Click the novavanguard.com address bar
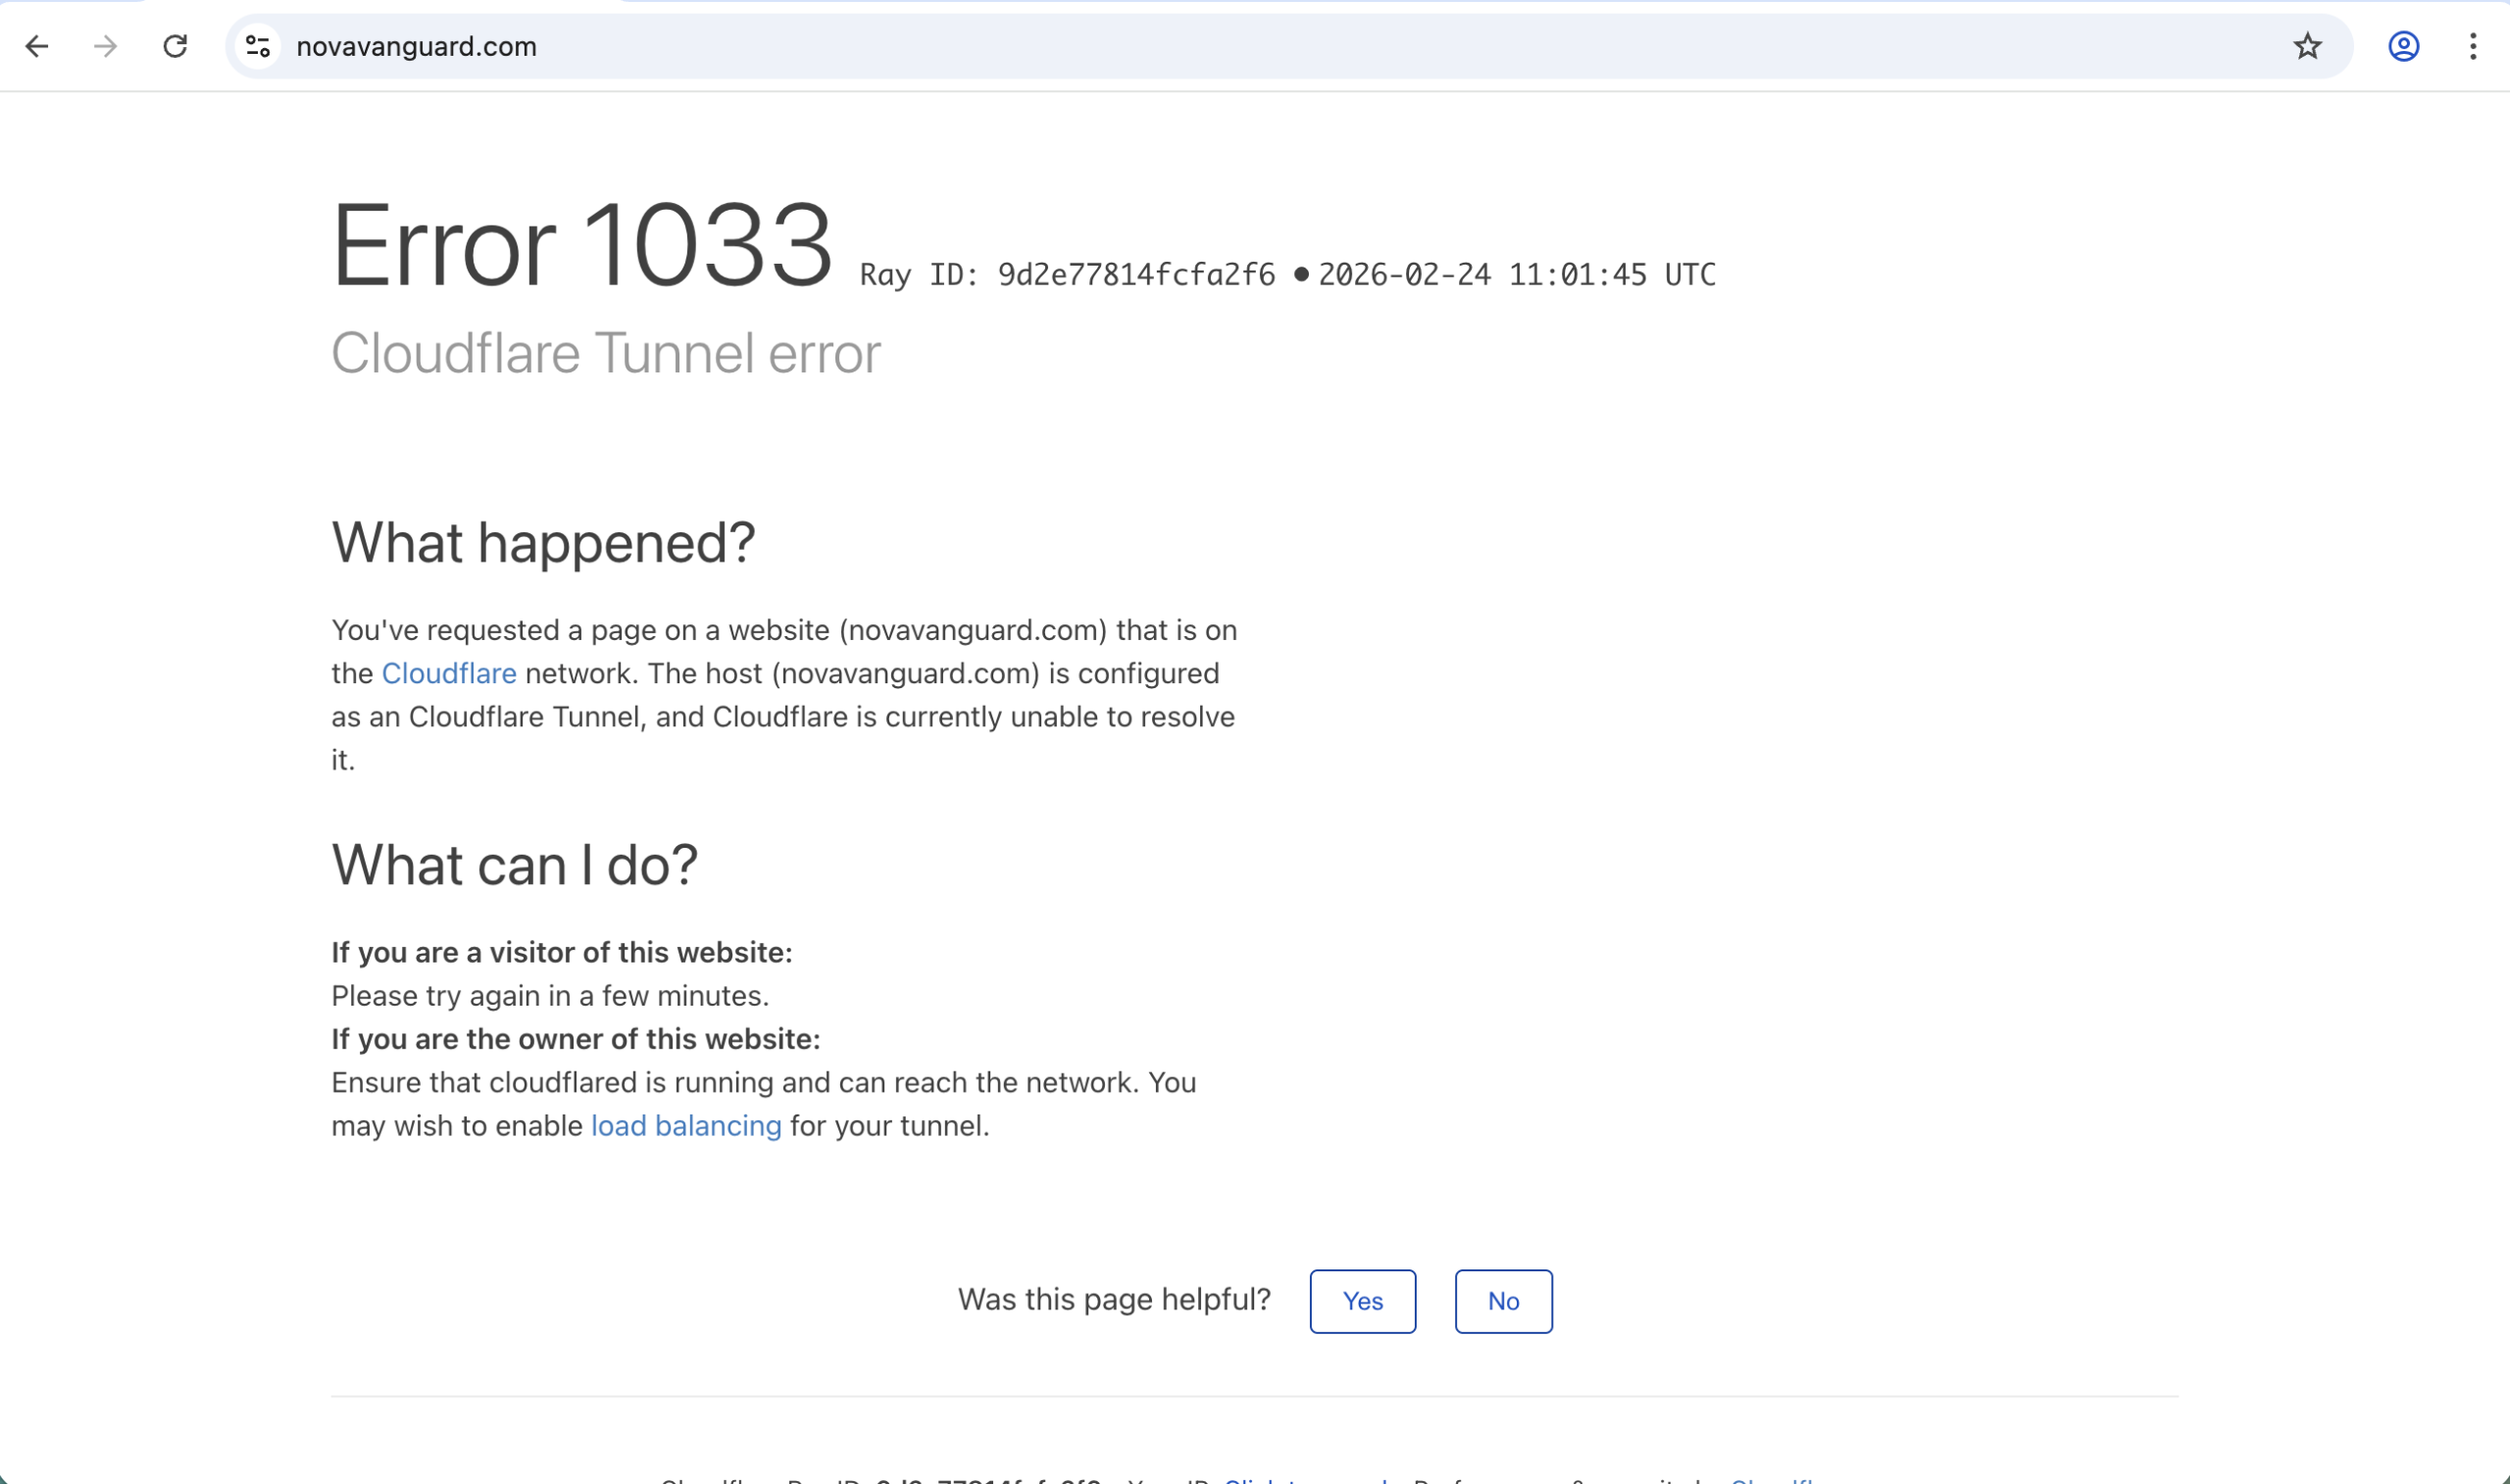The width and height of the screenshot is (2510, 1484). pos(1200,46)
